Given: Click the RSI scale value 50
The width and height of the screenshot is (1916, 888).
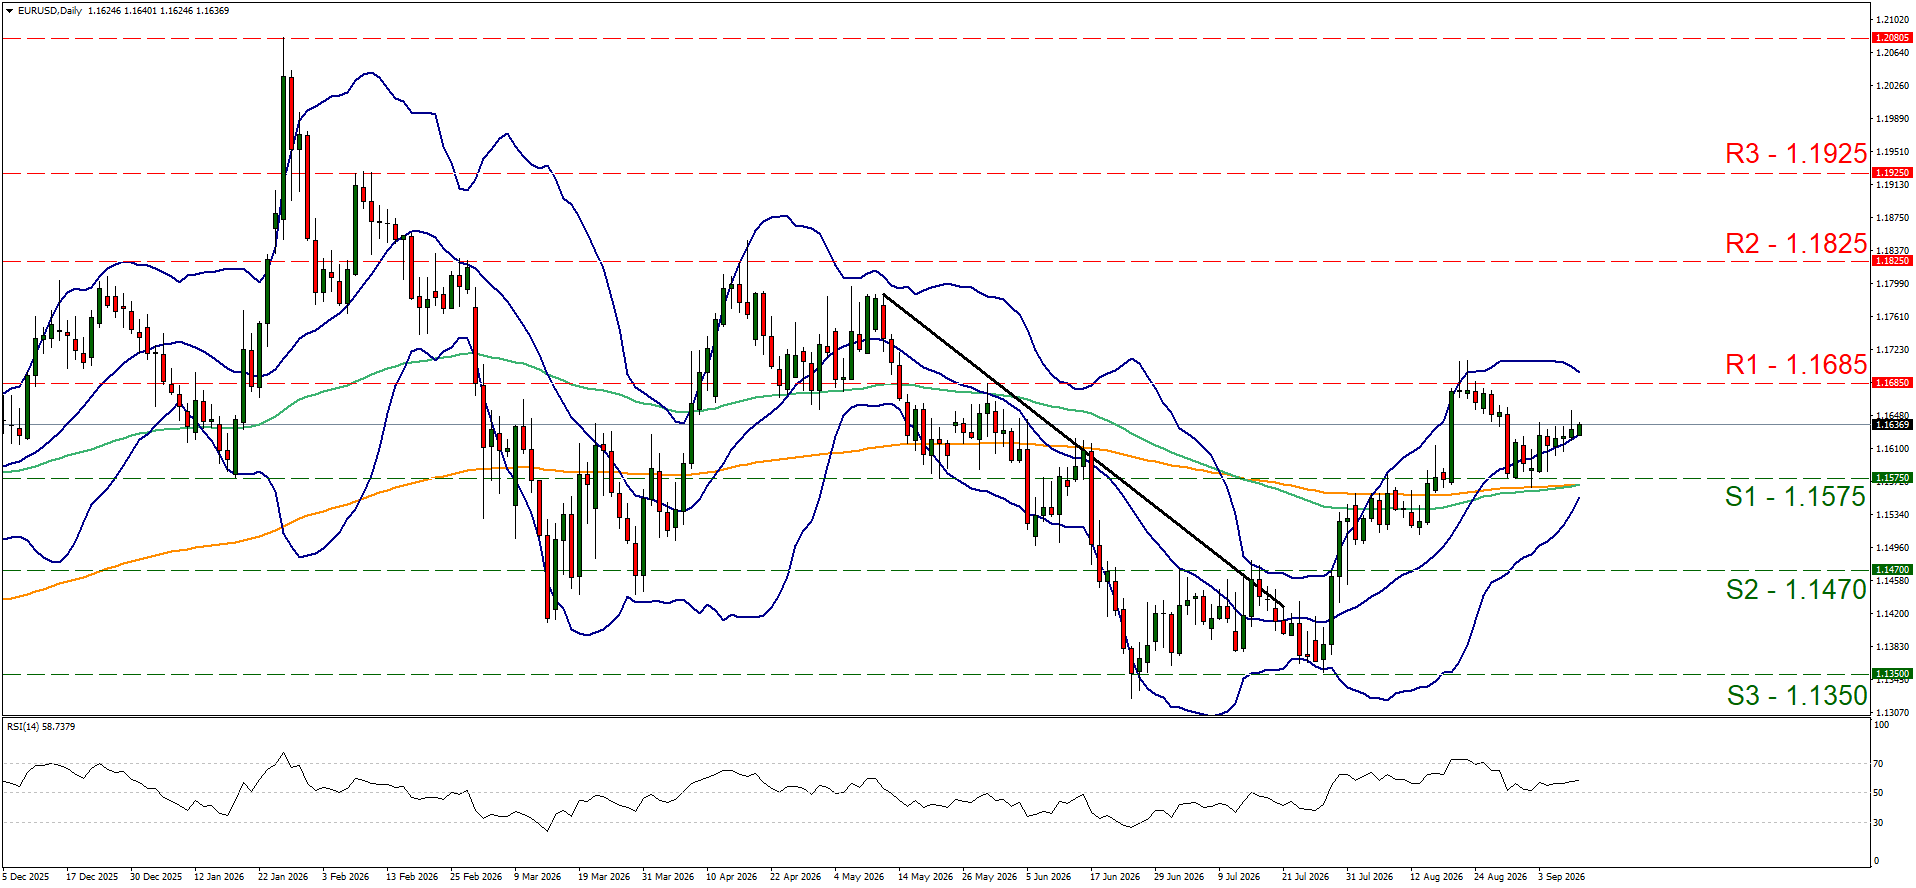Looking at the screenshot, I should point(1878,793).
